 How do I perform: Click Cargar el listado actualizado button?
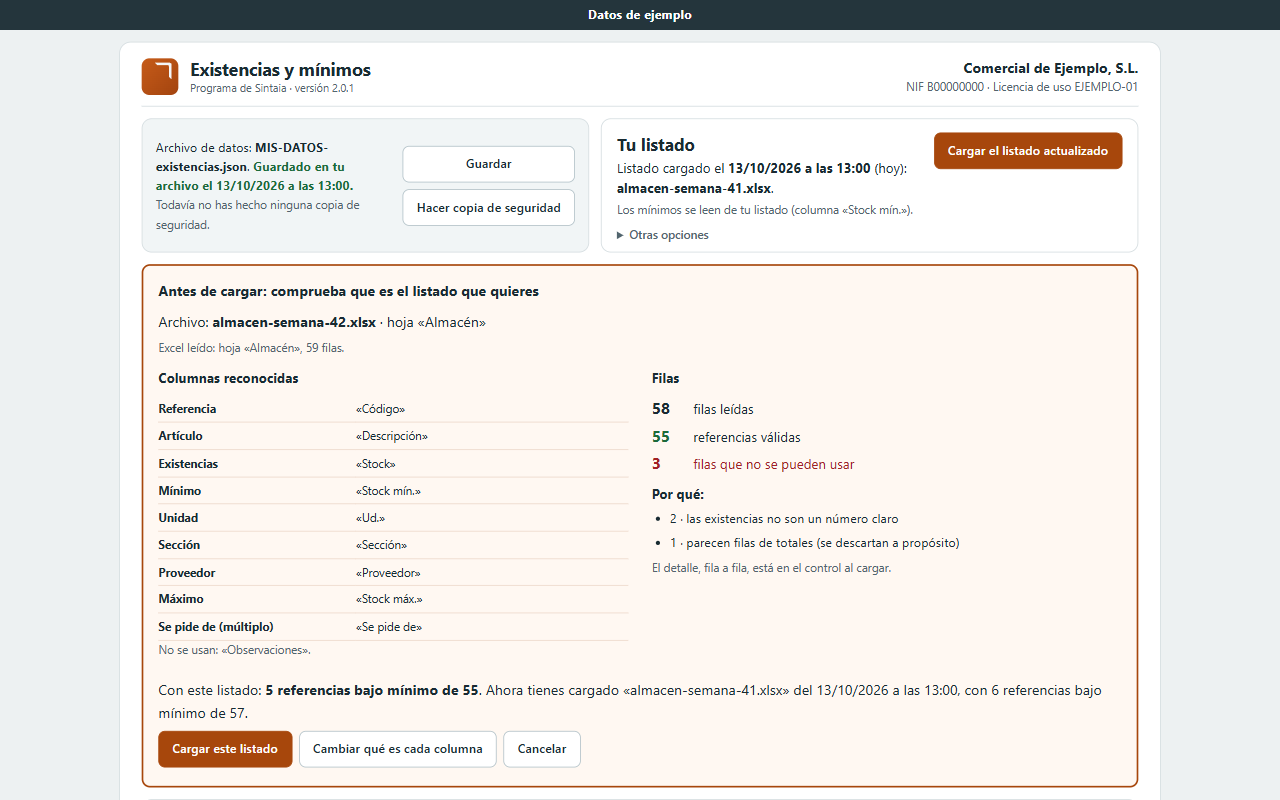[1028, 151]
